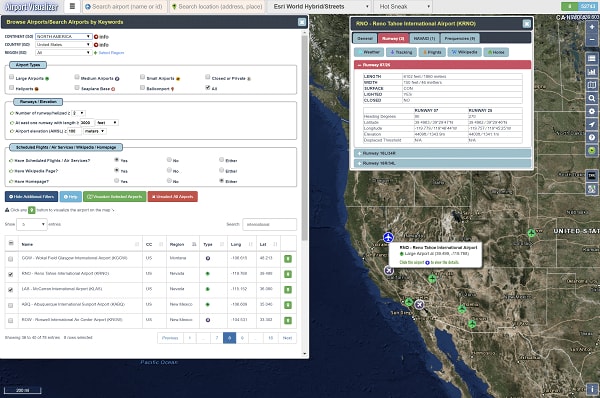Viewport: 600px width, 398px height.
Task: Tick the Large Airports checkbox
Action: tap(11, 77)
